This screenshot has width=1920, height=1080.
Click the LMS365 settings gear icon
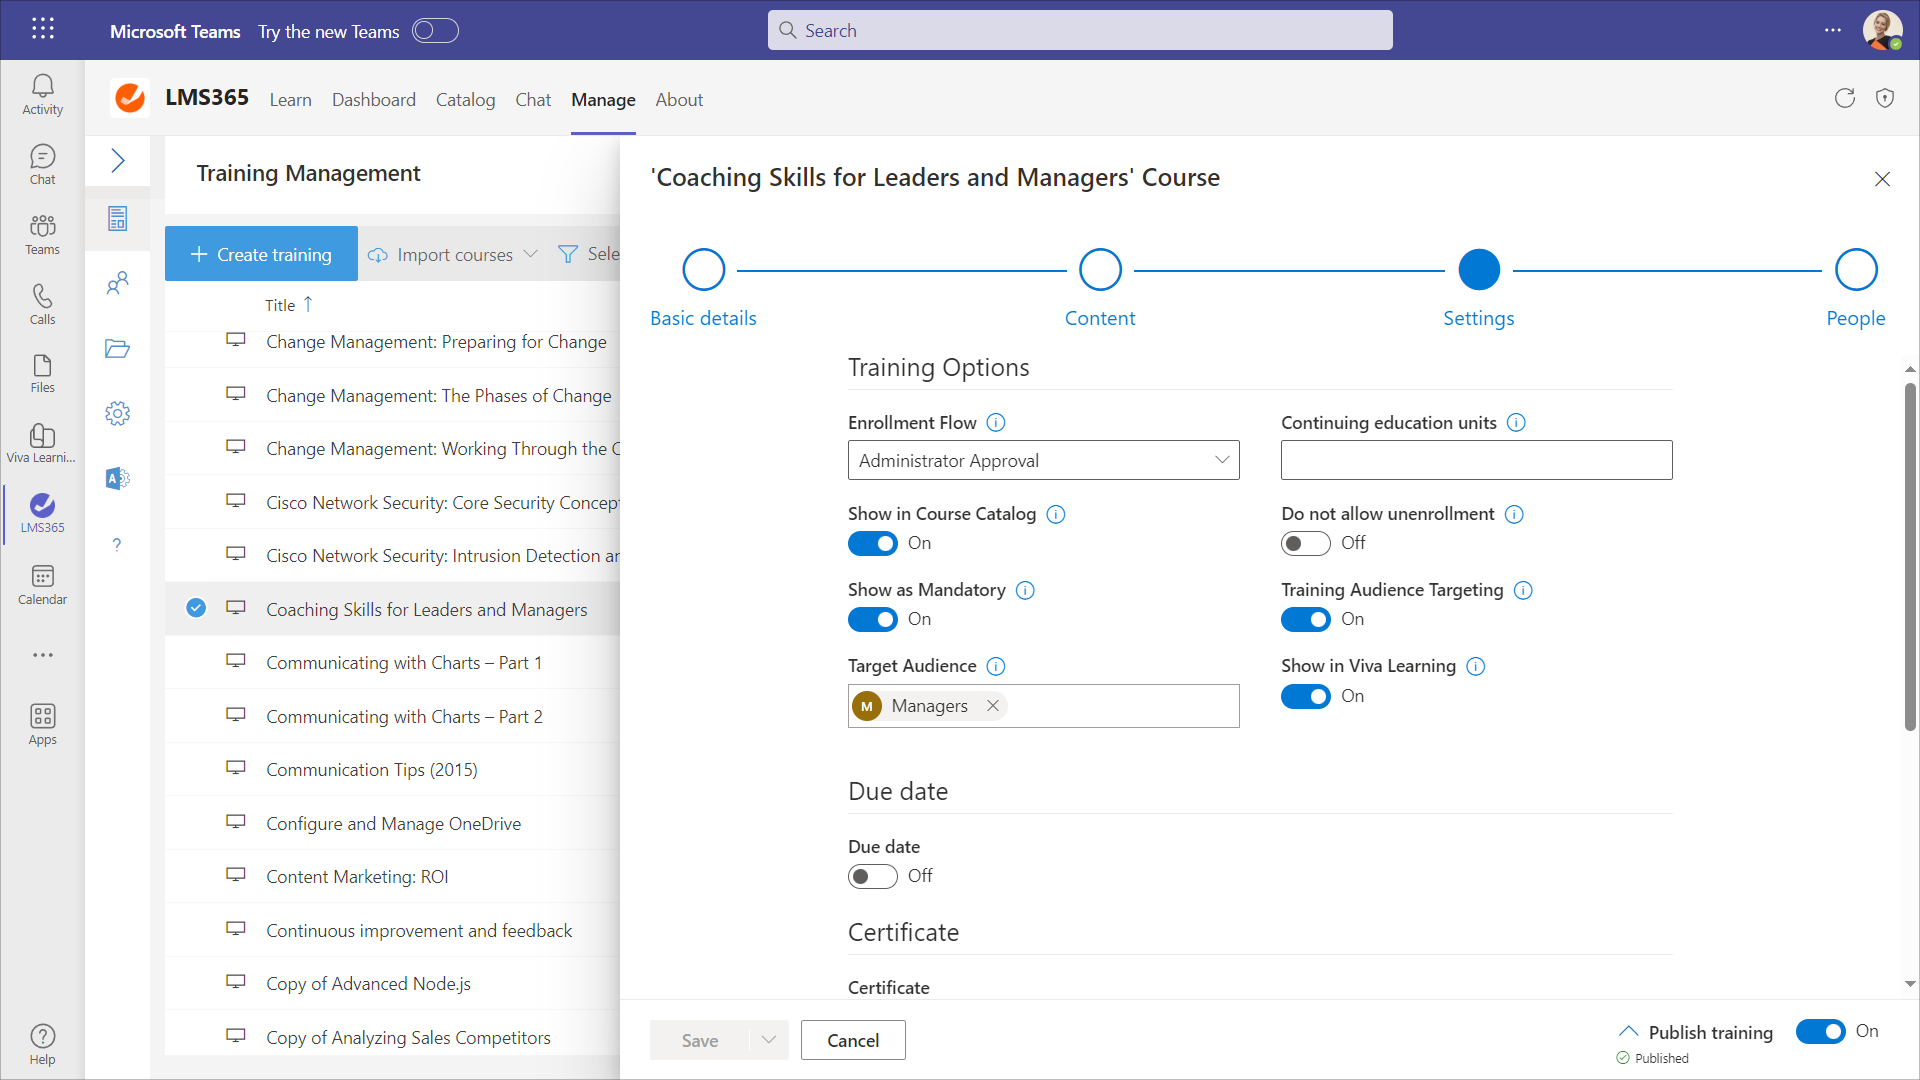117,413
